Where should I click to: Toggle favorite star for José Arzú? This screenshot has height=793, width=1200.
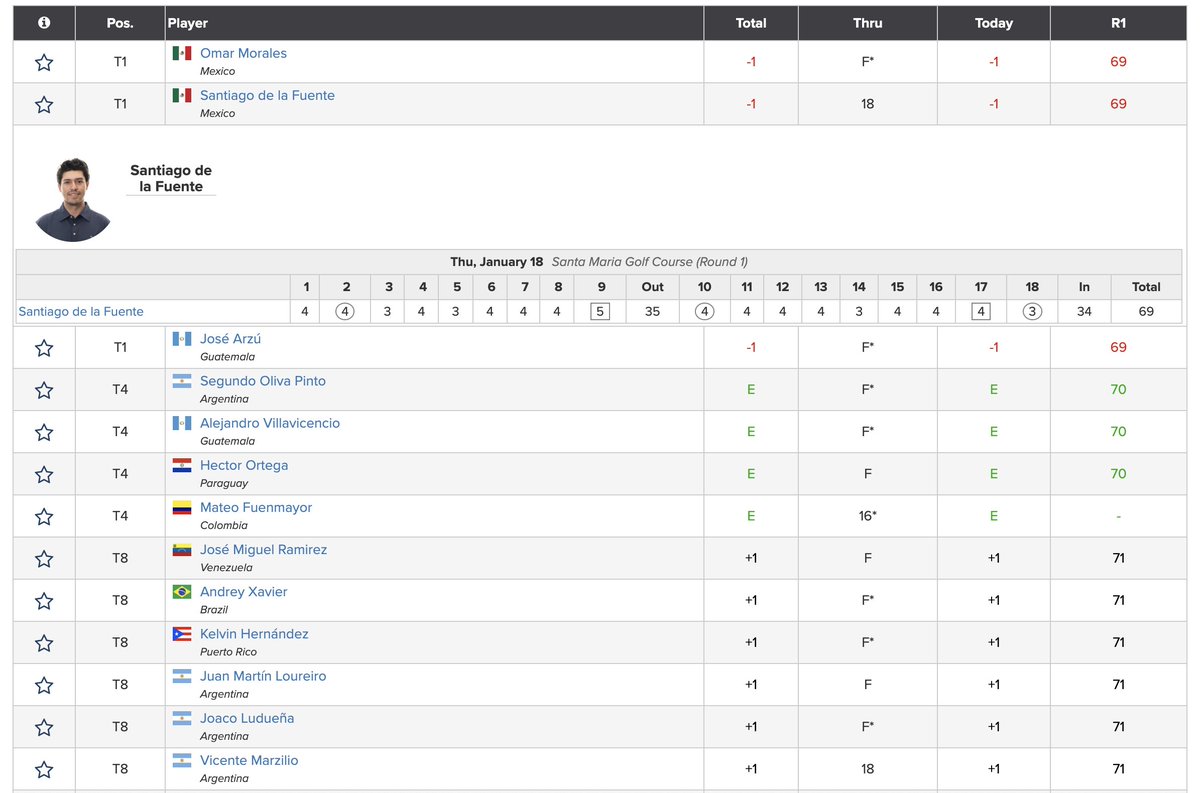coord(44,348)
